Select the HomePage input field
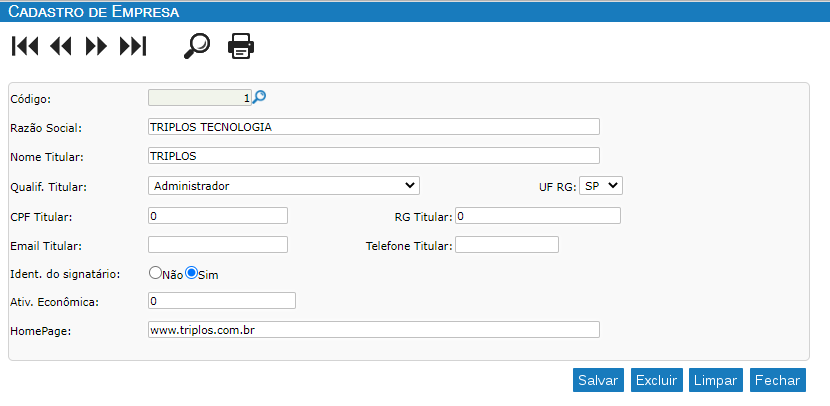This screenshot has height=406, width=830. point(374,329)
